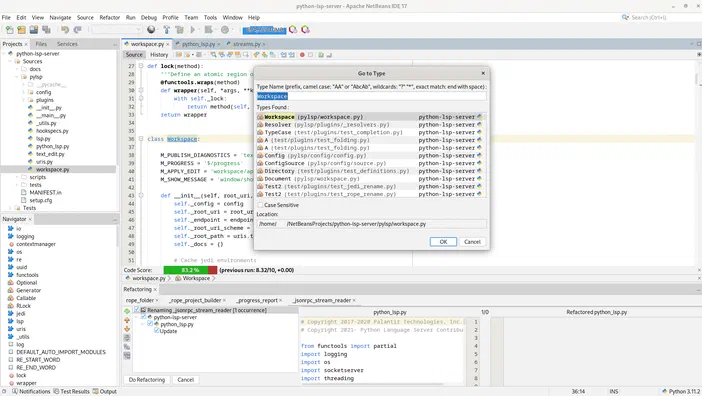The image size is (702, 396).
Task: Click the Clean and Build icon
Action: [180, 30]
